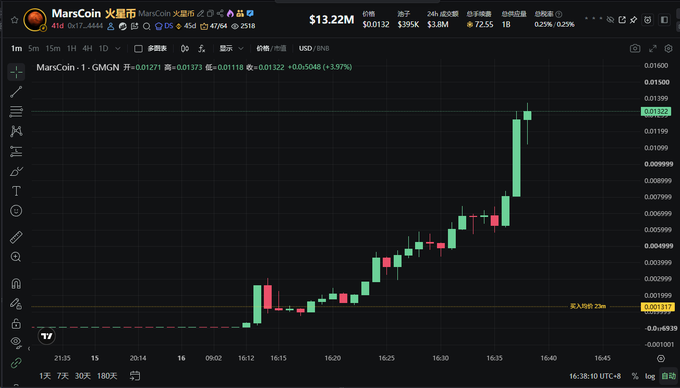Open chart settings gear

pyautogui.click(x=668, y=49)
